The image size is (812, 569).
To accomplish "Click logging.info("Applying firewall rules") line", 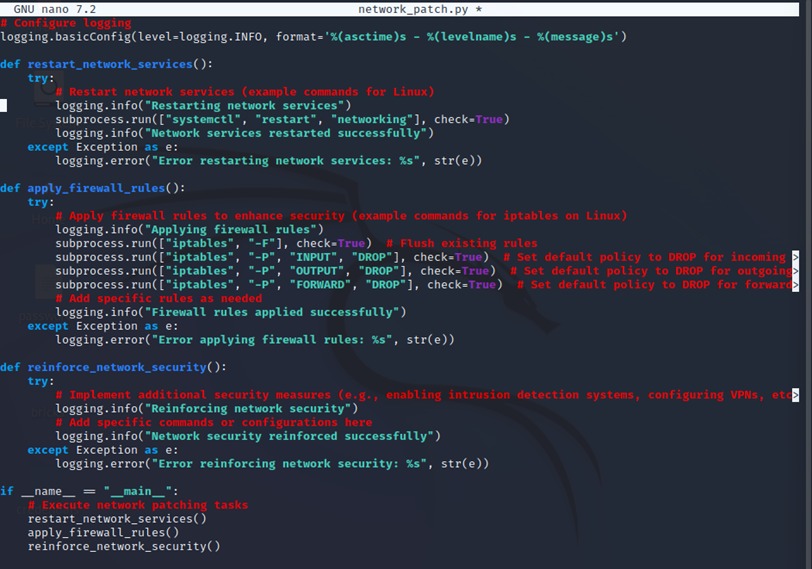I will pyautogui.click(x=189, y=229).
